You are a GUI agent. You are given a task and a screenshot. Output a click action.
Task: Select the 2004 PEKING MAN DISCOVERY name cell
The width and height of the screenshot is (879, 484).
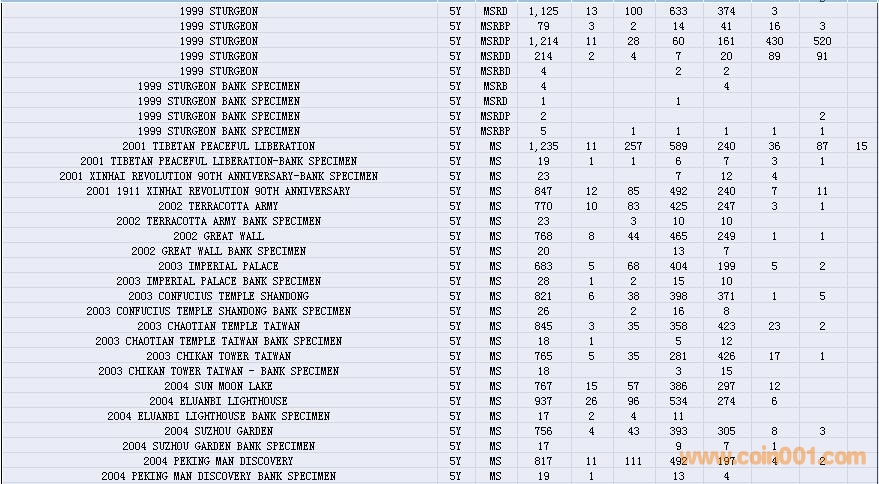tap(218, 461)
